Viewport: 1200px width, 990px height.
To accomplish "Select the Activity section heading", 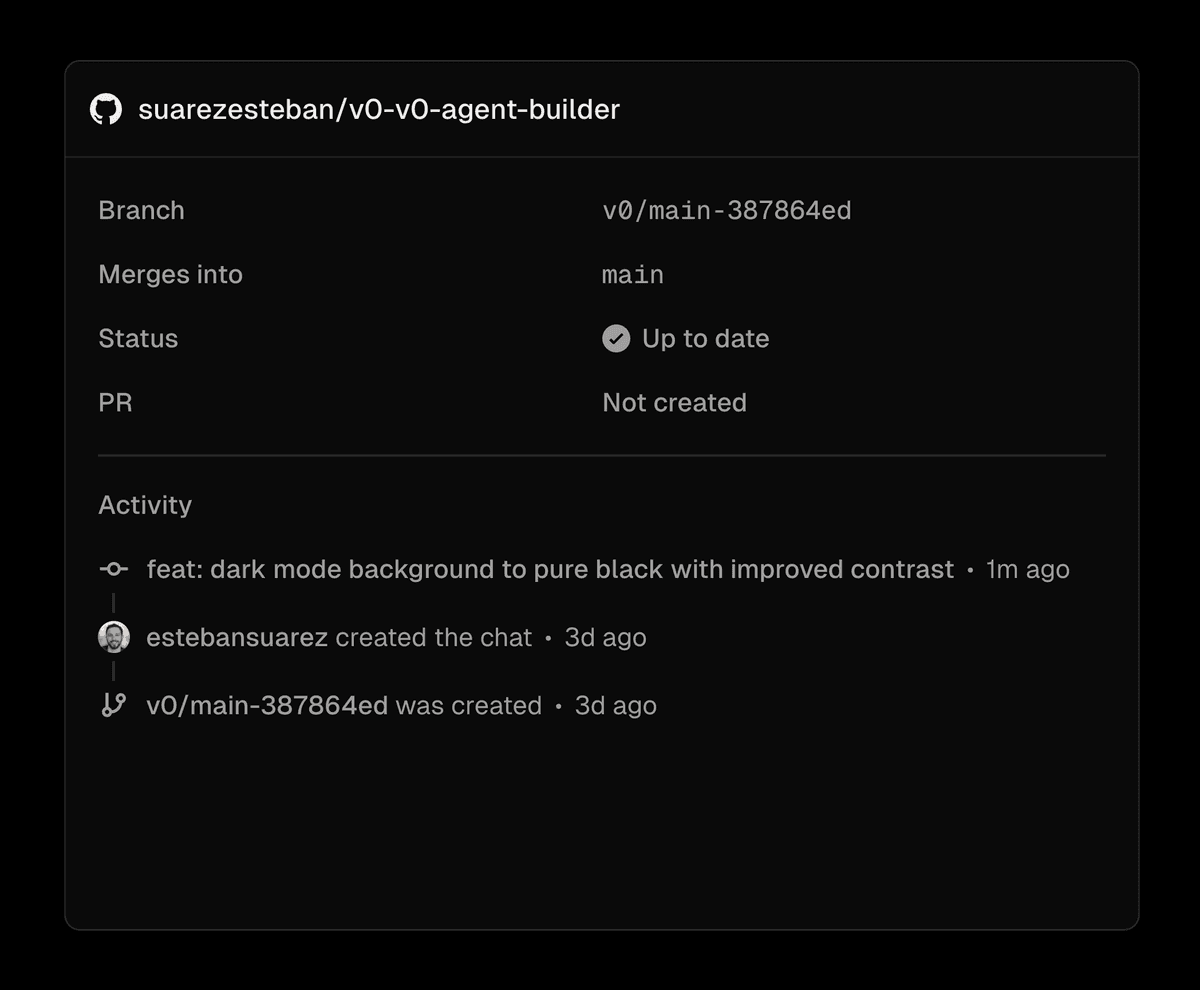I will pyautogui.click(x=145, y=505).
